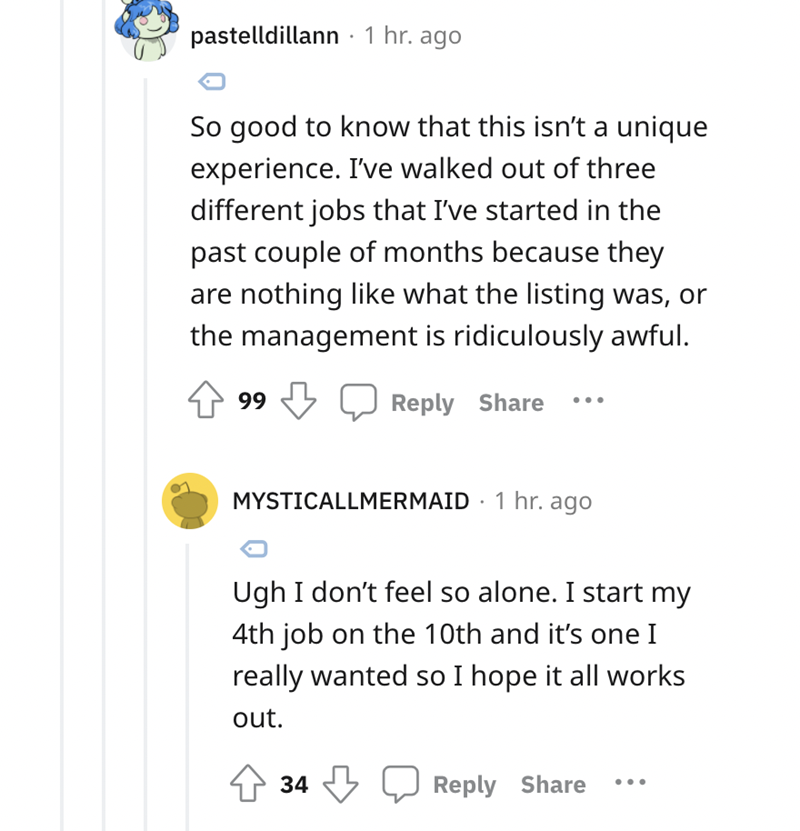
Task: Reply to pastelldillann's comment
Action: (422, 403)
